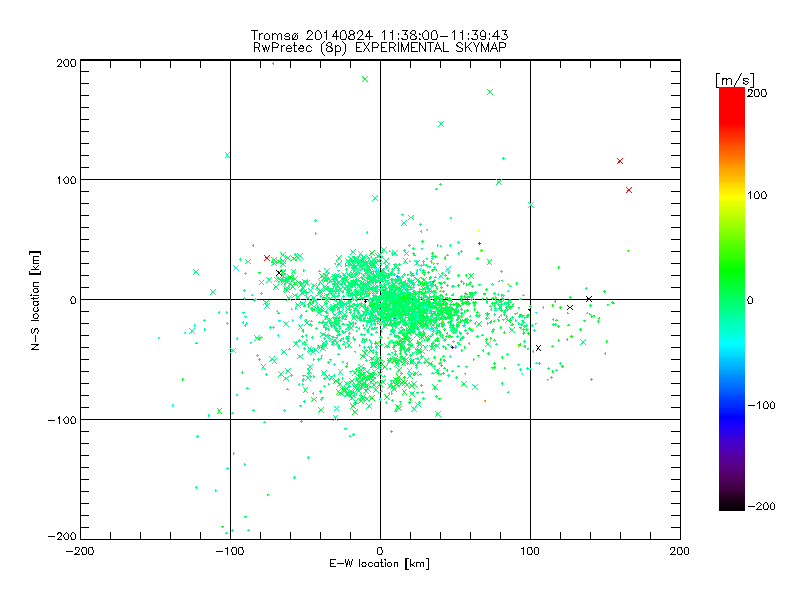Click the red X marker west of center

click(267, 258)
